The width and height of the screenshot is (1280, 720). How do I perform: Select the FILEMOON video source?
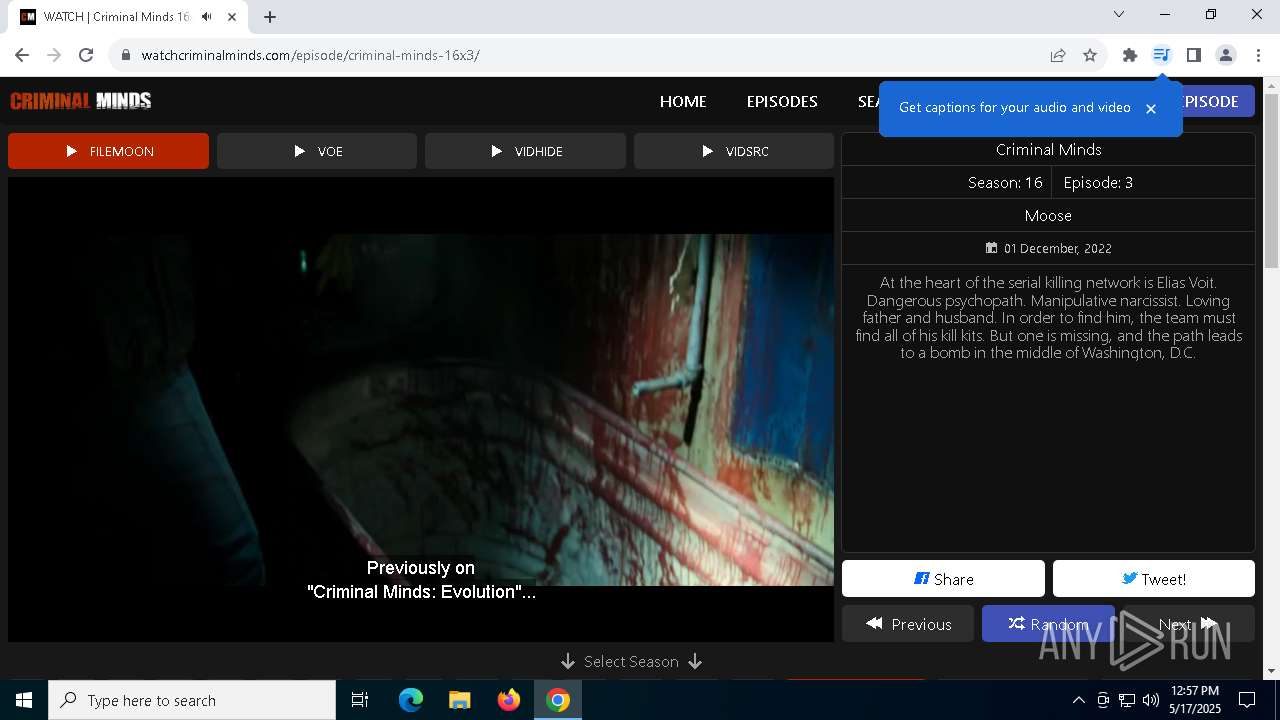pyautogui.click(x=108, y=151)
